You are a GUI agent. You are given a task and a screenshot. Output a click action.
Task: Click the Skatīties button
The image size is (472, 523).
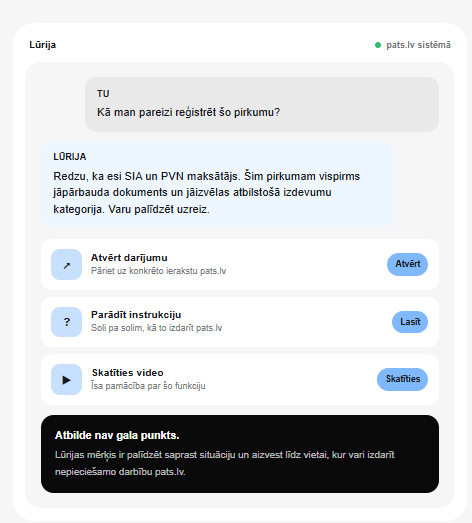pyautogui.click(x=402, y=379)
